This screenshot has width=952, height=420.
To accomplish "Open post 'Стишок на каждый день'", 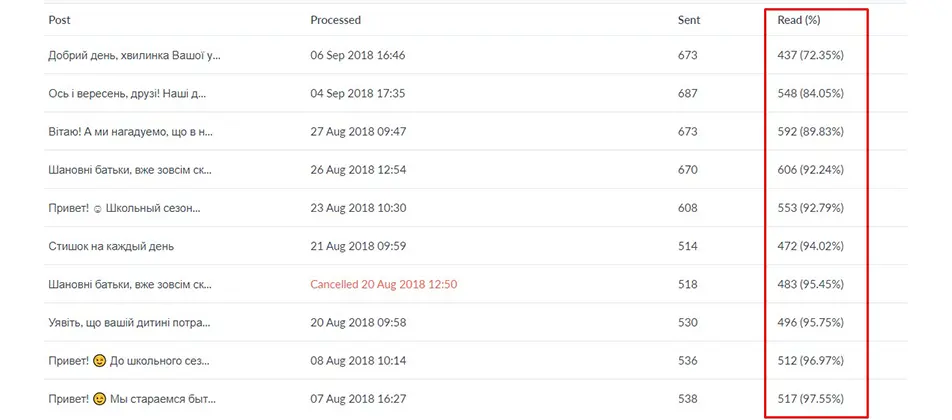I will coord(112,246).
